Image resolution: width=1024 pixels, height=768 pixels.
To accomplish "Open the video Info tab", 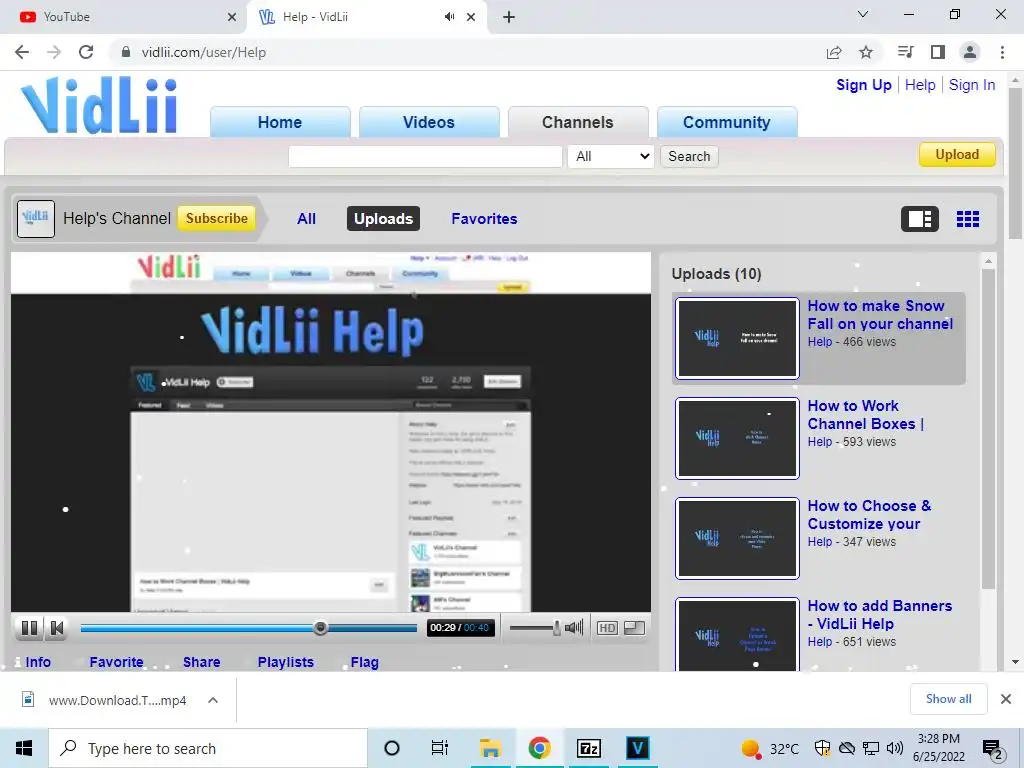I will (x=38, y=662).
